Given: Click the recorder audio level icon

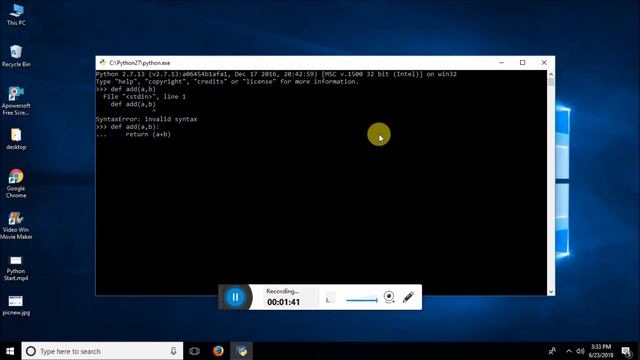Looking at the screenshot, I should point(330,298).
